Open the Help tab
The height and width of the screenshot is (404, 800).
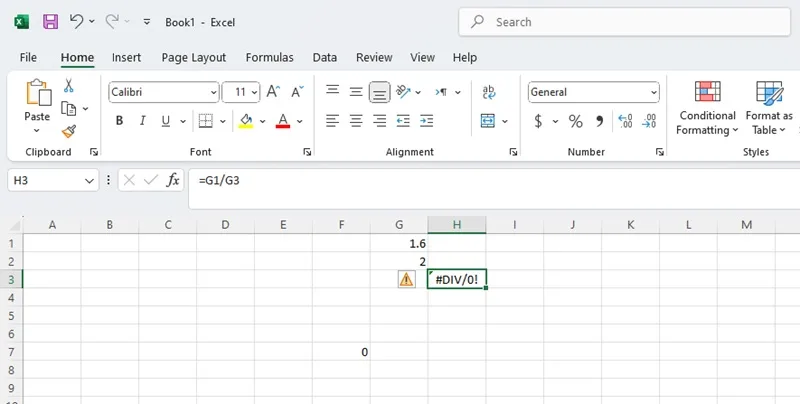464,57
